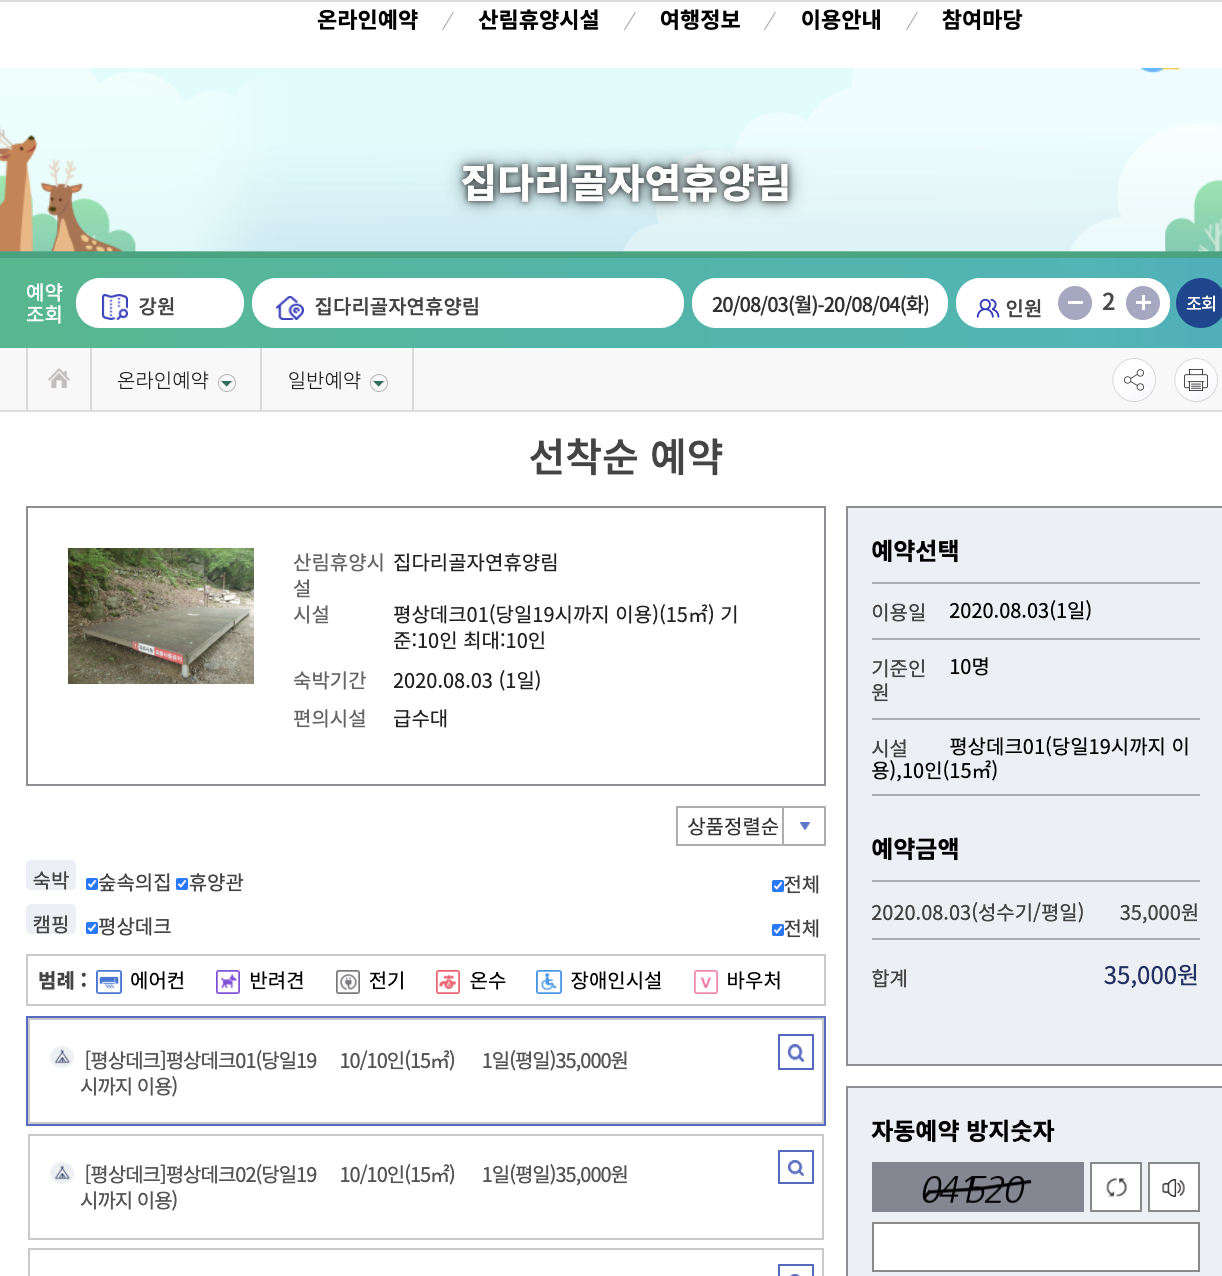
Task: Click the 반려견 legend icon
Action: pyautogui.click(x=228, y=982)
